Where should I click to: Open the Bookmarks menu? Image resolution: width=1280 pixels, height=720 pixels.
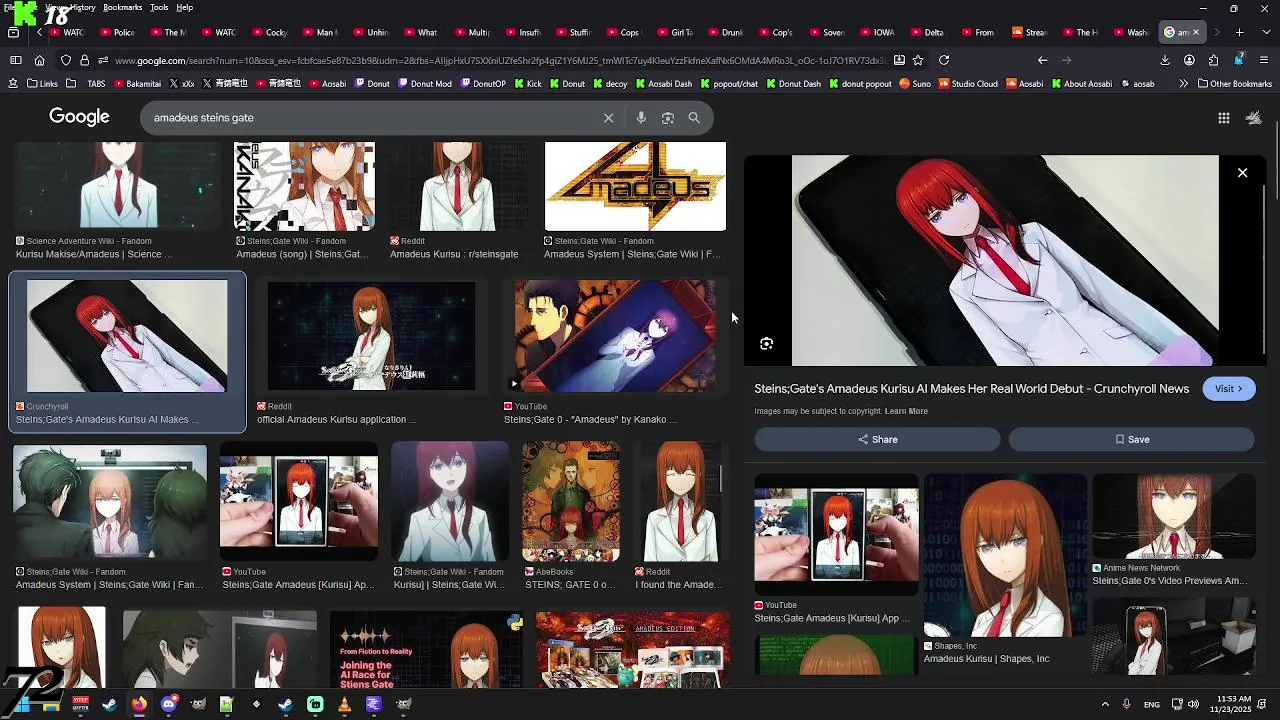pyautogui.click(x=122, y=7)
